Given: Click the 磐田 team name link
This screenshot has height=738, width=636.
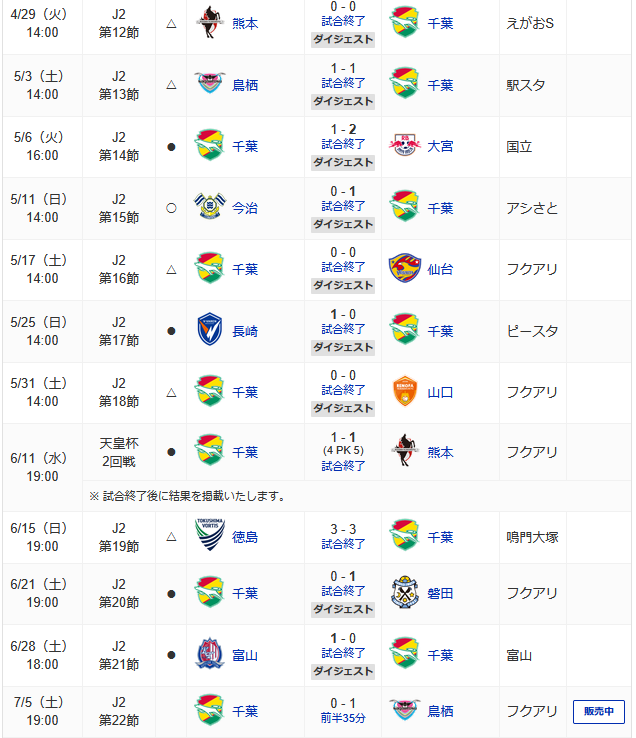Looking at the screenshot, I should [440, 594].
